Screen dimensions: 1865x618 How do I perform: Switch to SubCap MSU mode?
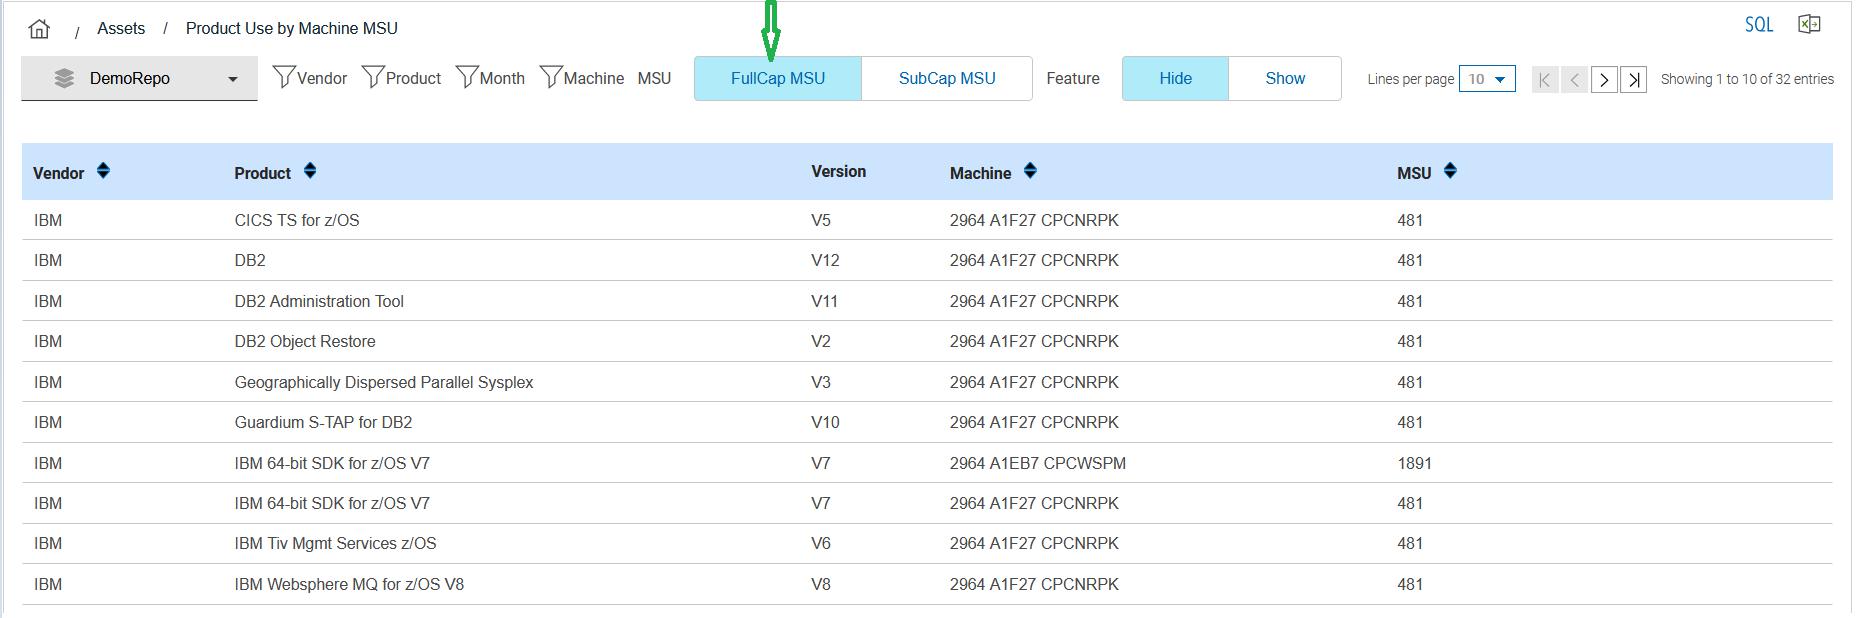pos(947,78)
